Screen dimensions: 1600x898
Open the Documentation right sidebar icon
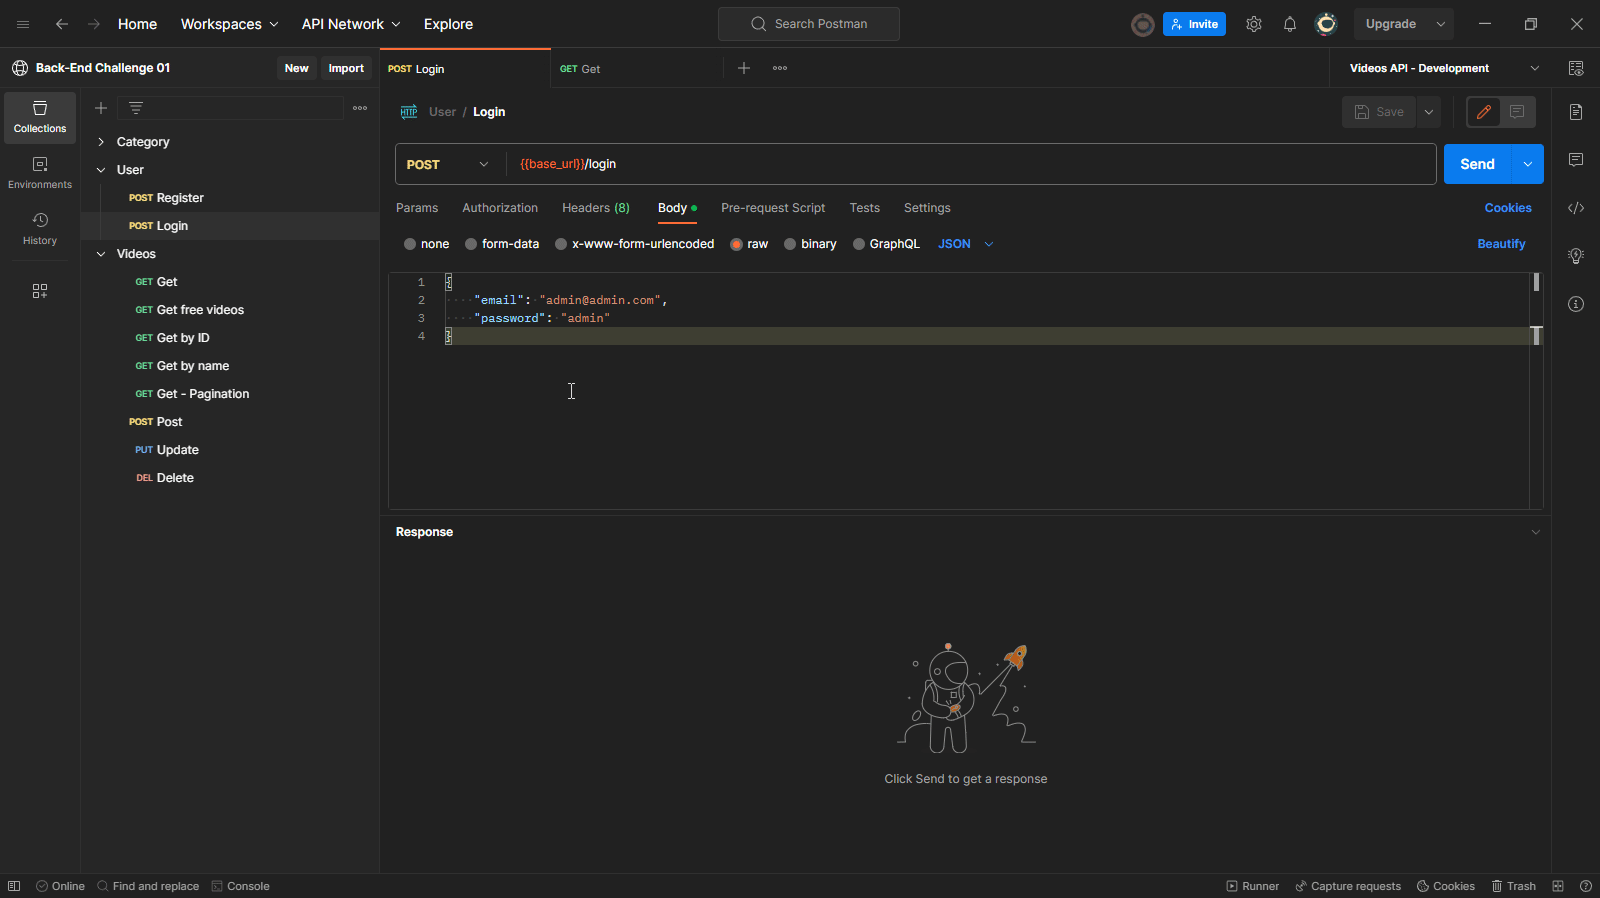(x=1576, y=112)
